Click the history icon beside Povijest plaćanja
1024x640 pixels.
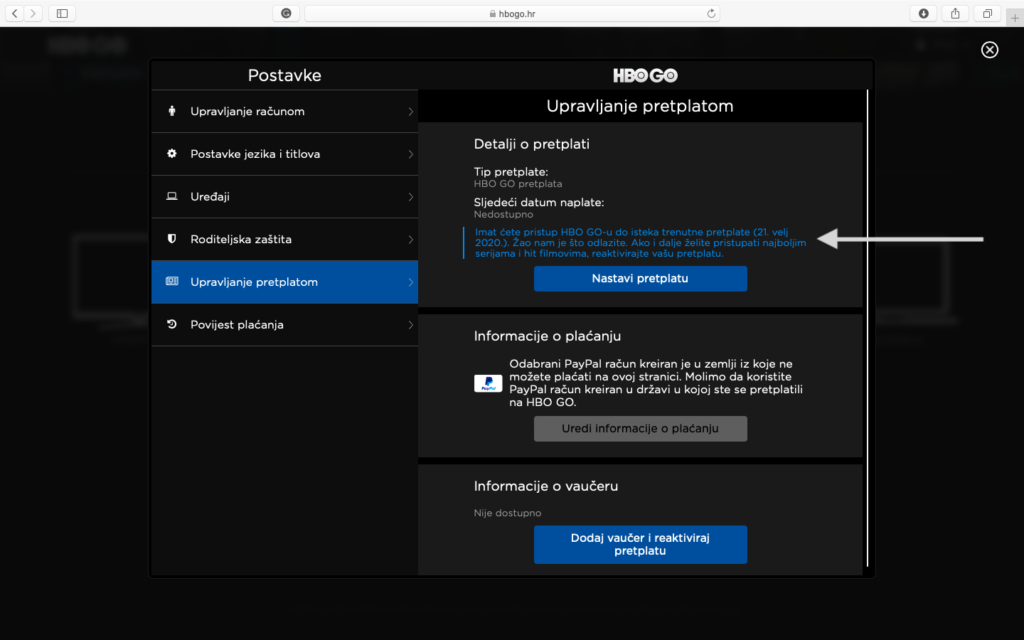[172, 325]
